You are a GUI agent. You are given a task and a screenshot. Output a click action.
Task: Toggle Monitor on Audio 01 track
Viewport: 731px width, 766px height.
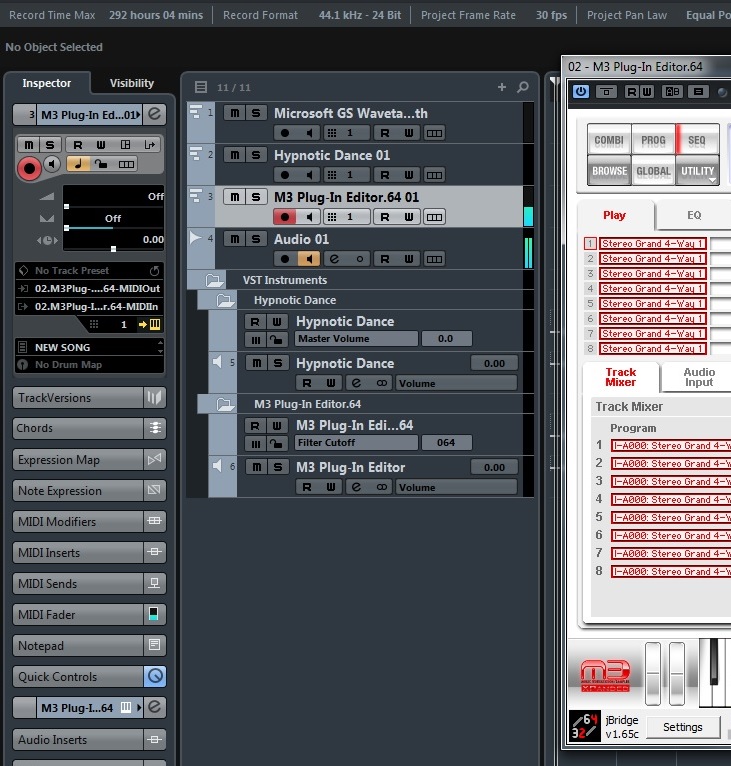[309, 259]
